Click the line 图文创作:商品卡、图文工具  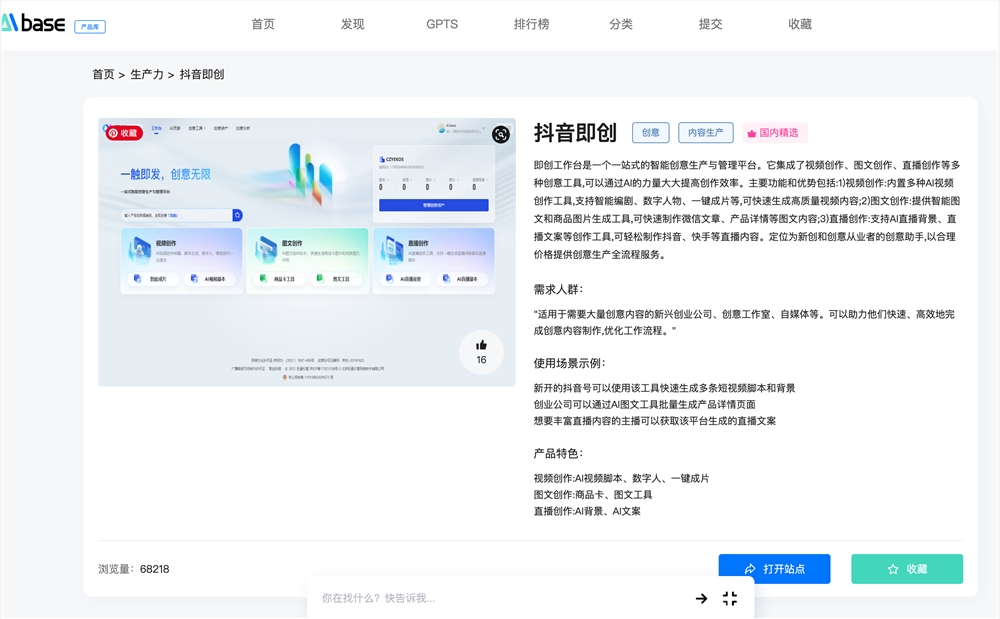coord(593,495)
